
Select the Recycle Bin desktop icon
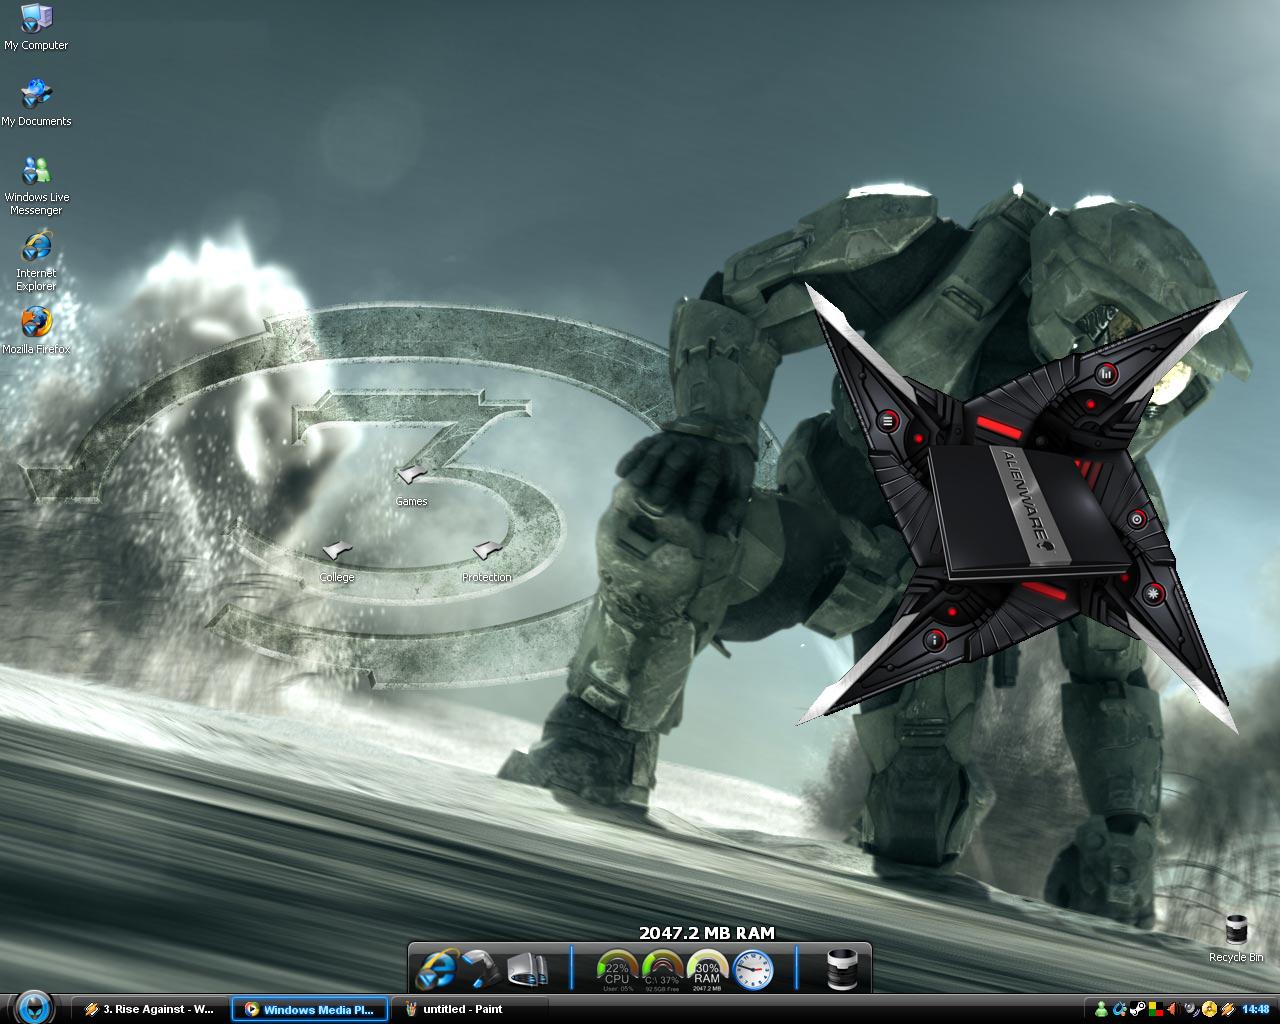click(x=1236, y=938)
